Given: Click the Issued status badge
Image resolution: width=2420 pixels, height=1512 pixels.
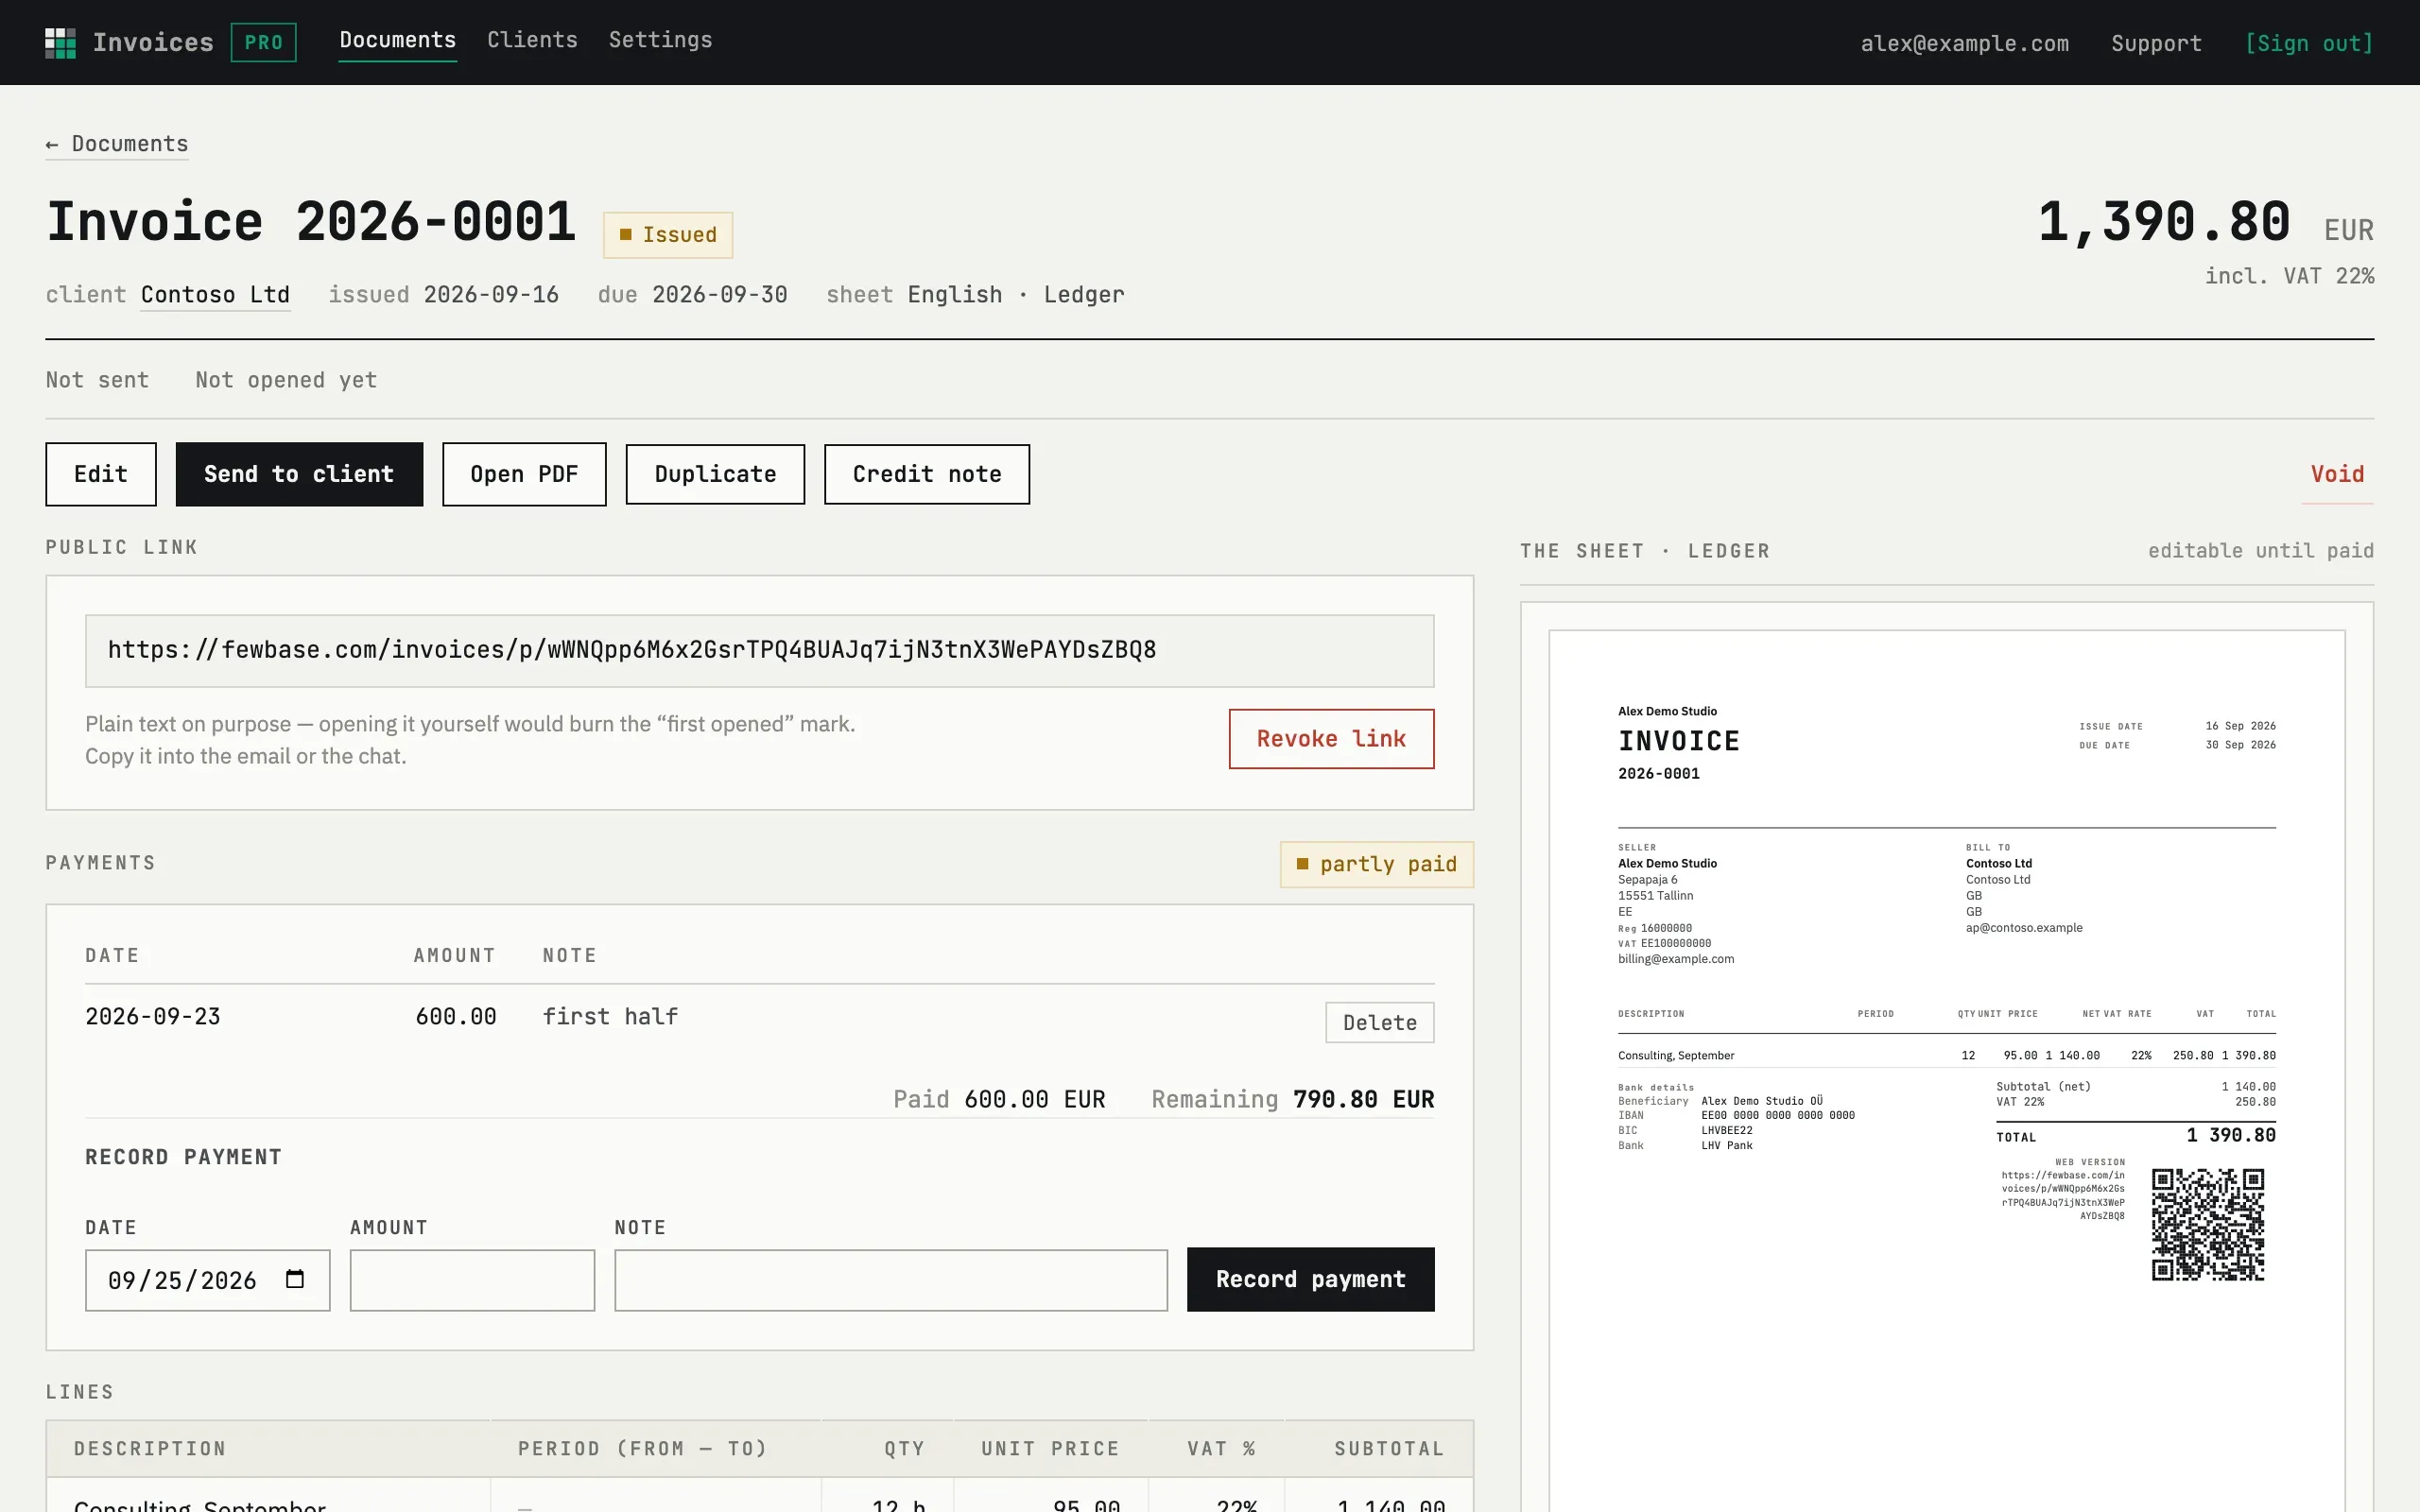Looking at the screenshot, I should tap(667, 235).
